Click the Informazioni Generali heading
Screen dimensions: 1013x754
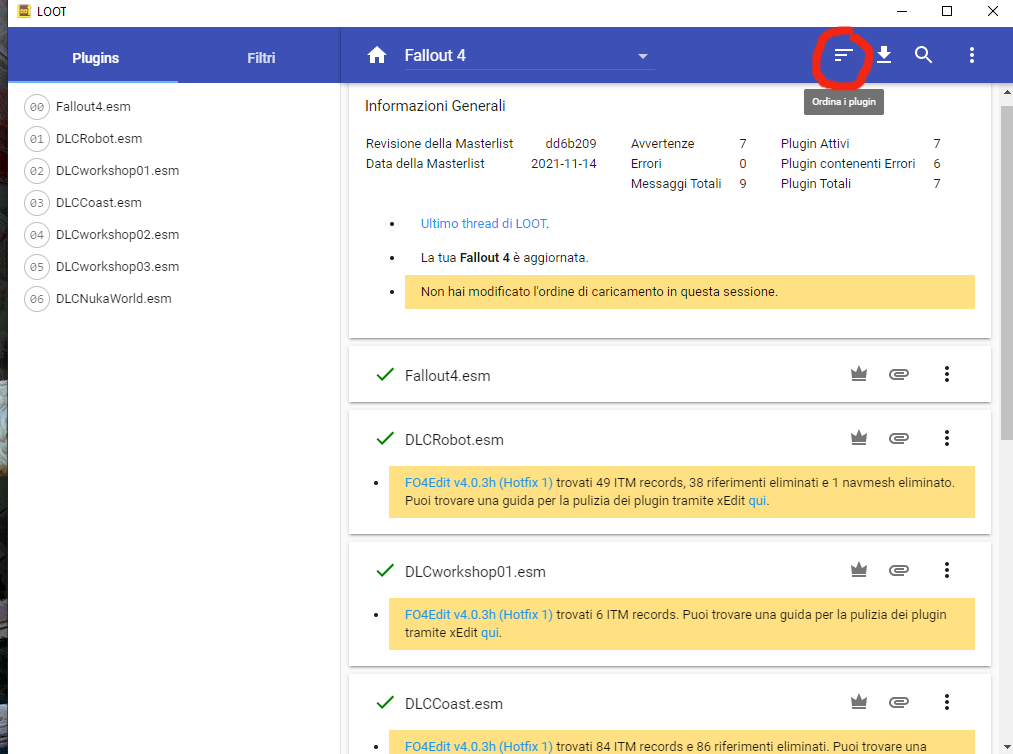click(x=435, y=106)
